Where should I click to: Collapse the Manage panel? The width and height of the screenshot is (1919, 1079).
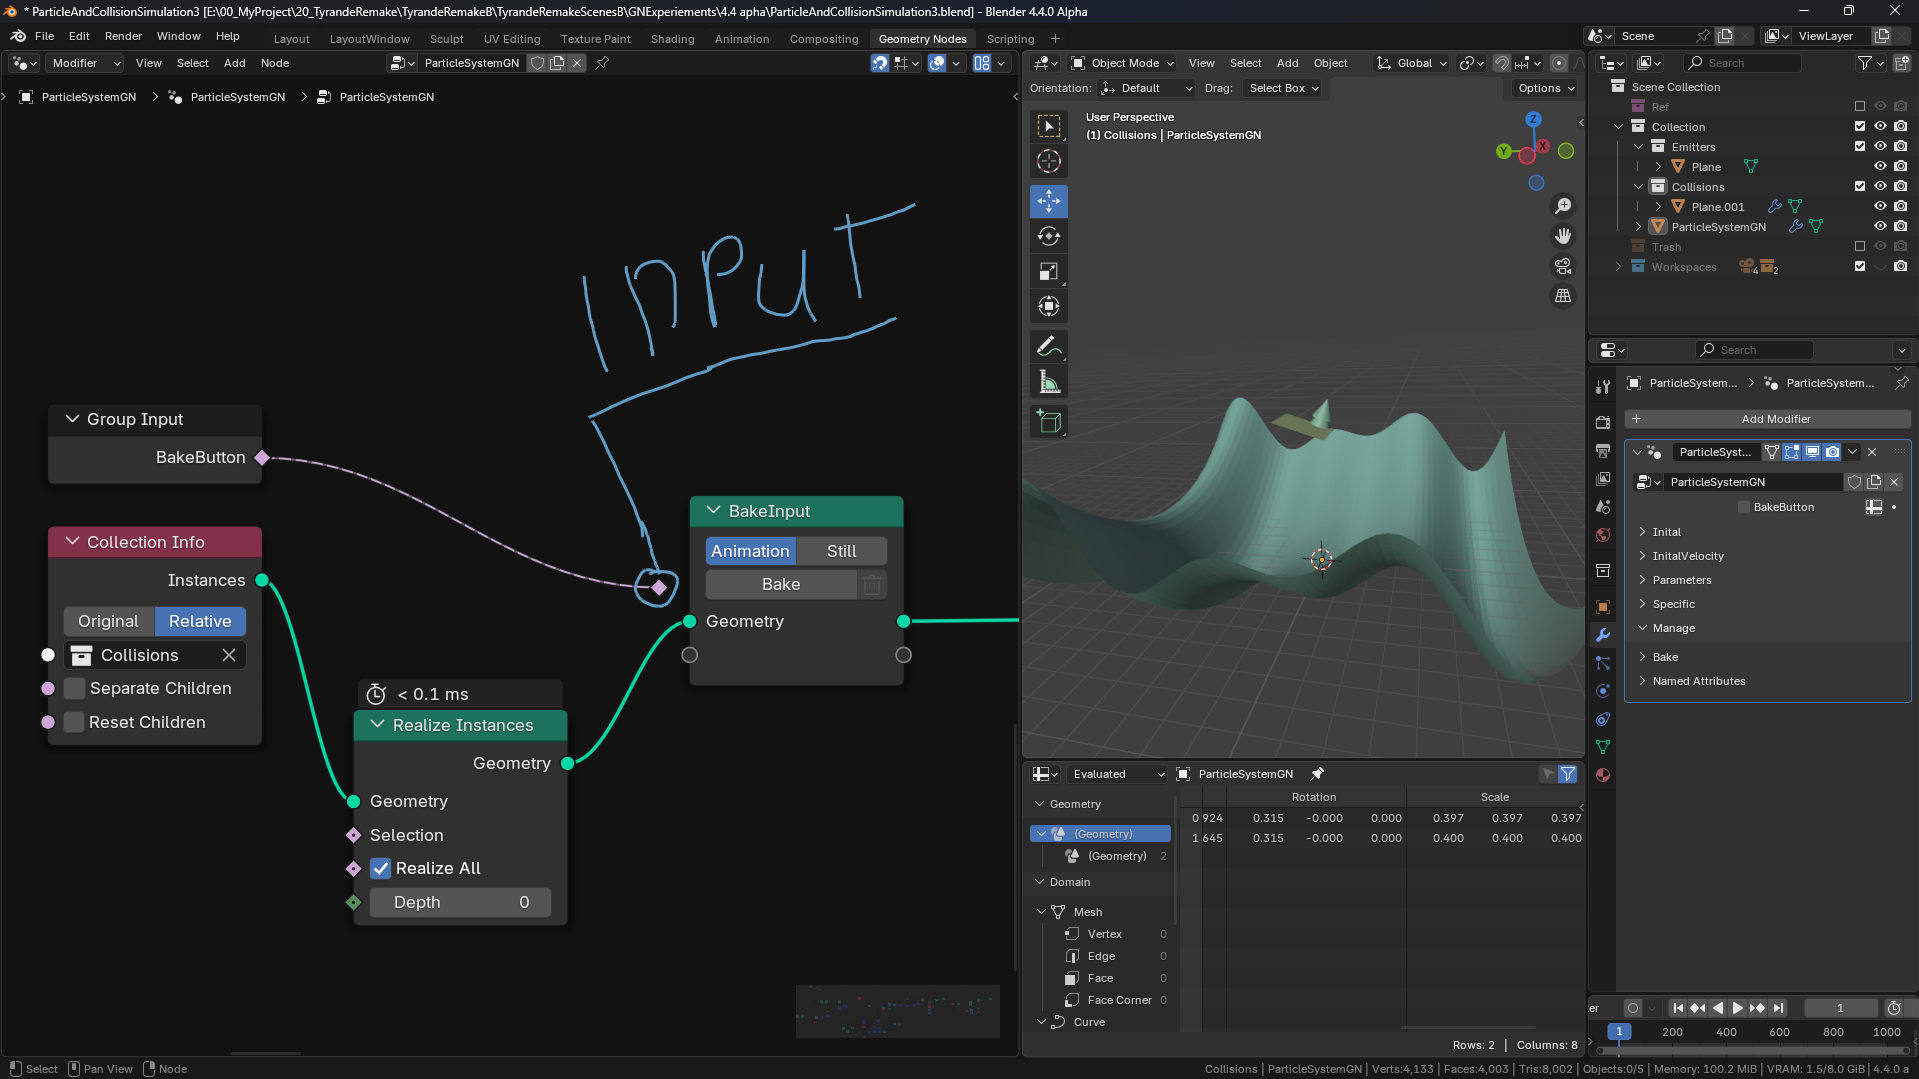click(1673, 628)
